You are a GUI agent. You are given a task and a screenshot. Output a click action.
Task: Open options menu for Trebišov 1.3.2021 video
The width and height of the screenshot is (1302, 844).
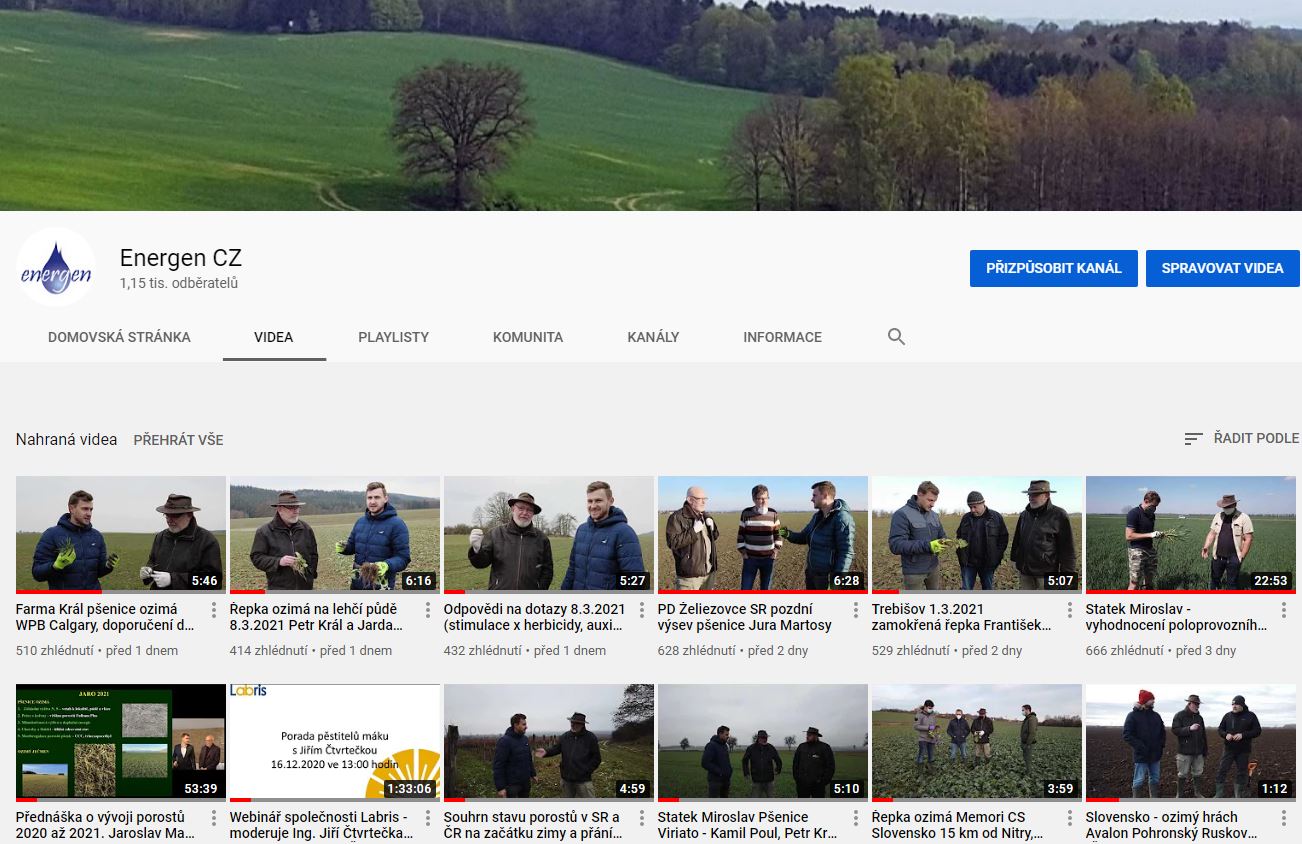pyautogui.click(x=1070, y=609)
